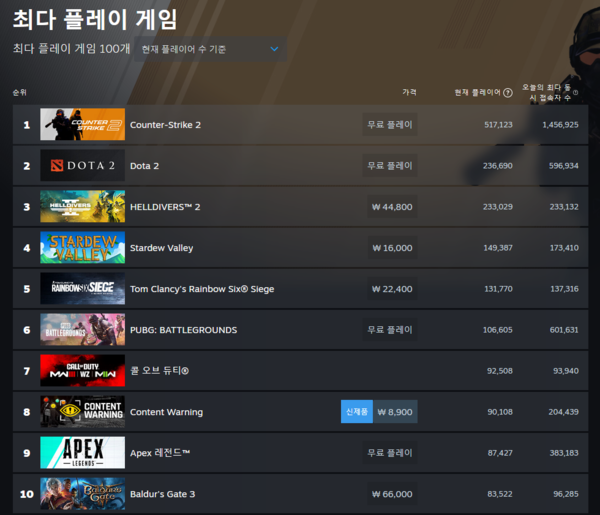Click the 신제품 badge on Content Warning

(357, 412)
